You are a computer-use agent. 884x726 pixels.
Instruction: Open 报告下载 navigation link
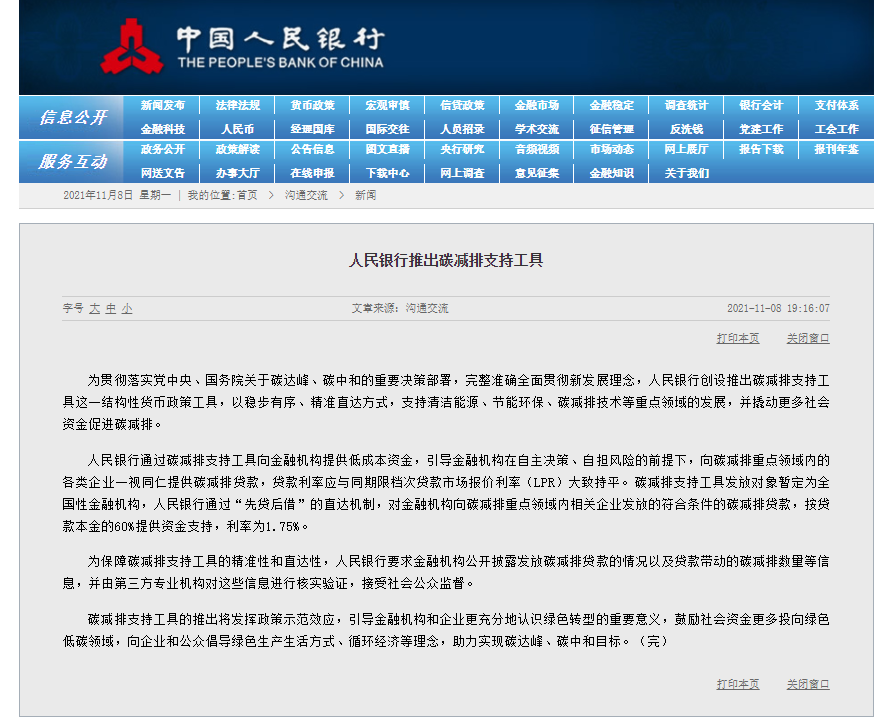click(x=761, y=149)
